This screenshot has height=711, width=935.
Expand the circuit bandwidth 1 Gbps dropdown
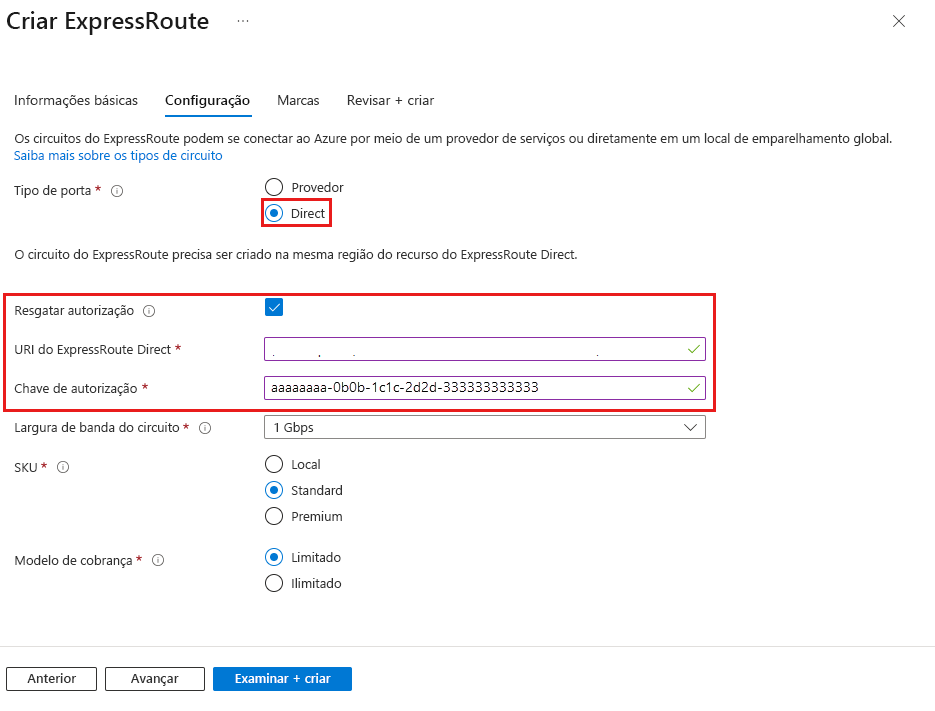click(485, 427)
